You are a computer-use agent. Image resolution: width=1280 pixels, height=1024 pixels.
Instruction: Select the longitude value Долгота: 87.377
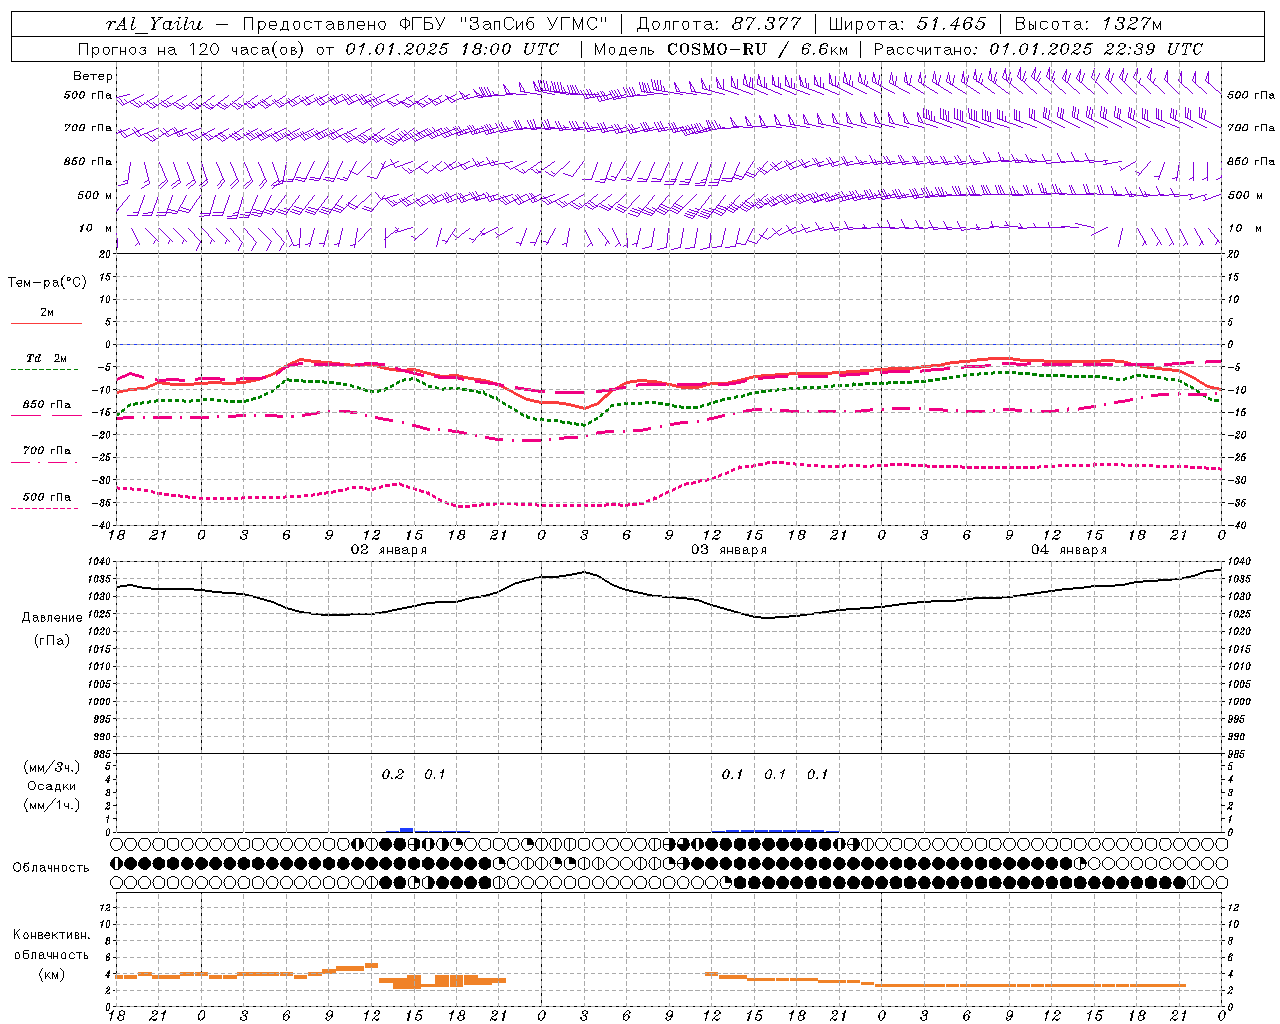(x=721, y=24)
